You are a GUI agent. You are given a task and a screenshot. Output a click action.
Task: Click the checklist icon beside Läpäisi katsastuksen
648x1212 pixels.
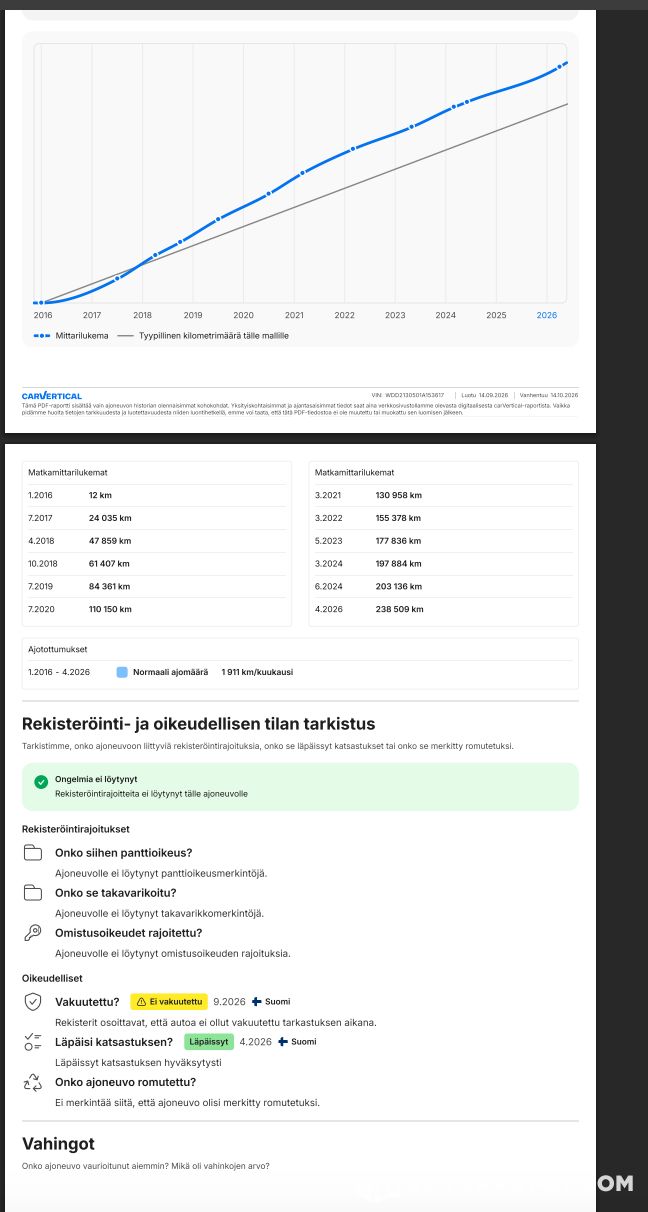(33, 1042)
